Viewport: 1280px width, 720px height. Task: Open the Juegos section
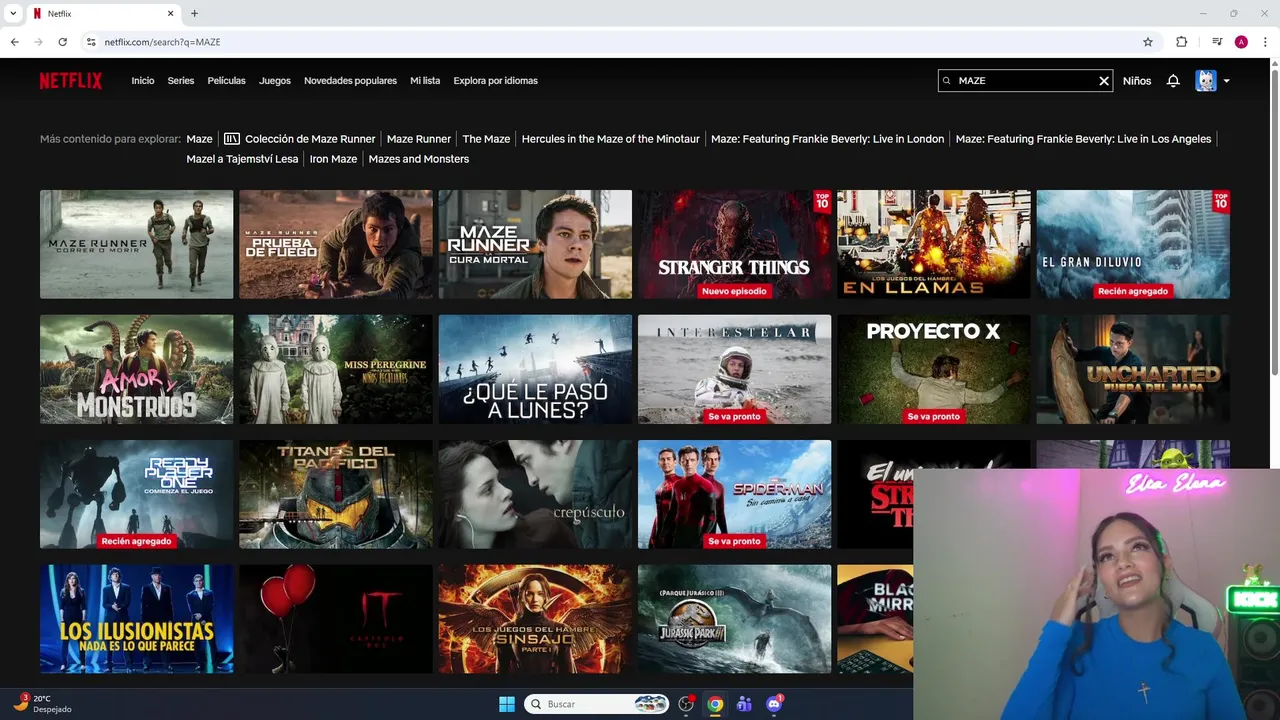click(x=275, y=81)
